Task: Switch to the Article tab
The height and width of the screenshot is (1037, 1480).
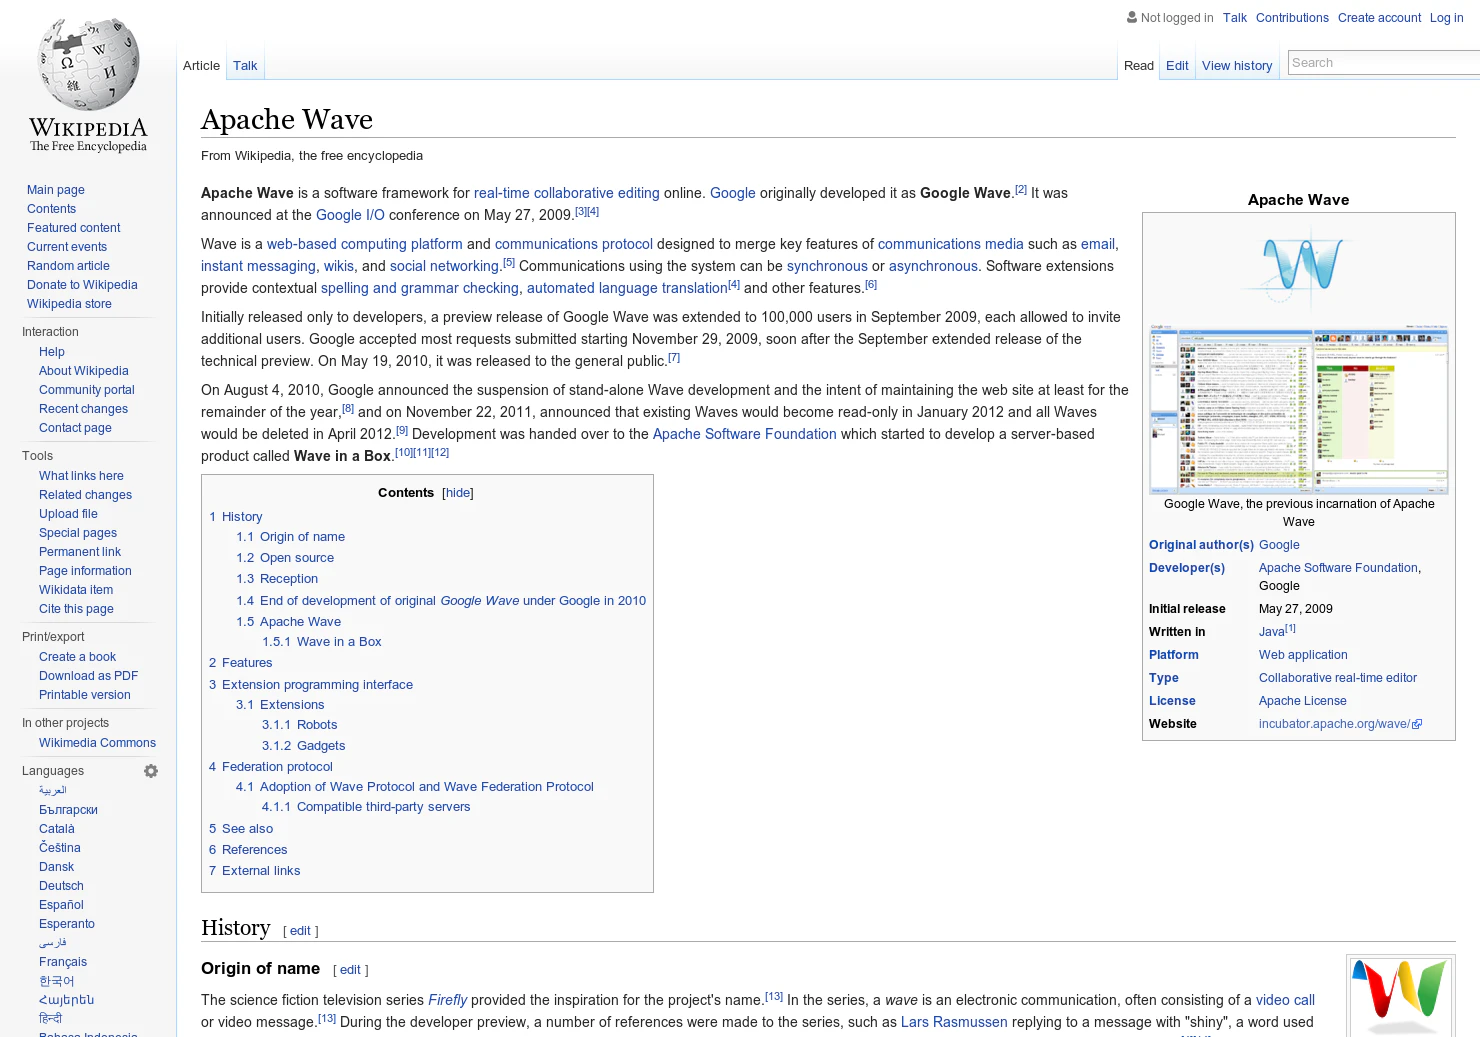Action: coord(201,66)
